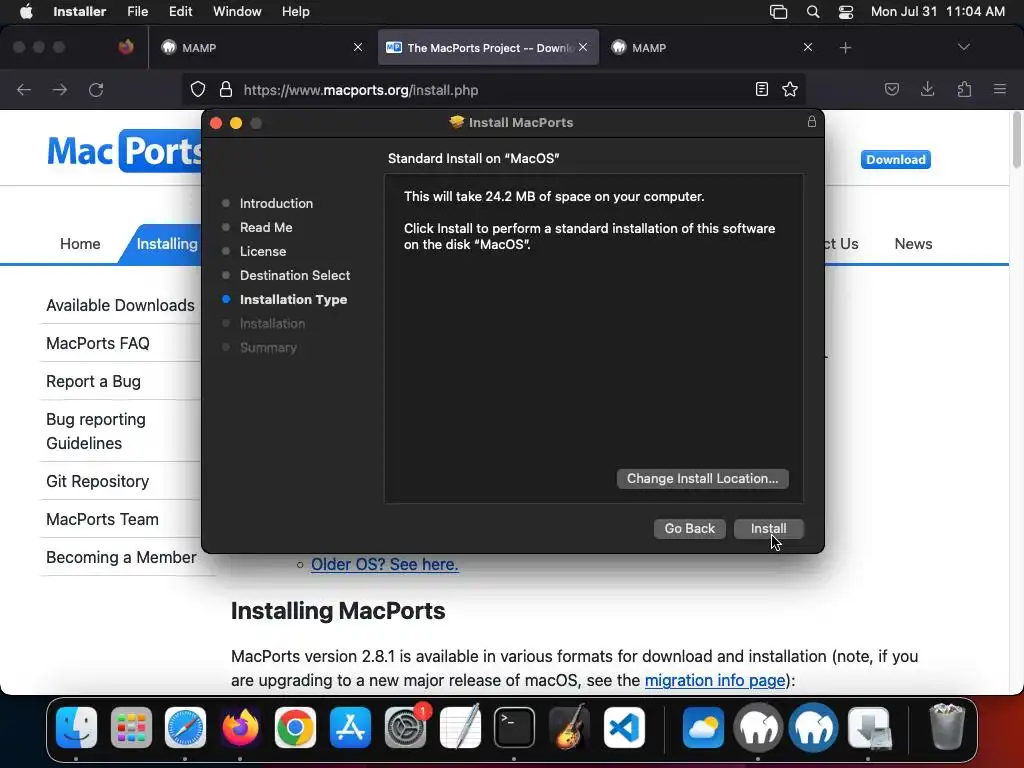Go forward in browser history
The image size is (1024, 768).
(59, 89)
